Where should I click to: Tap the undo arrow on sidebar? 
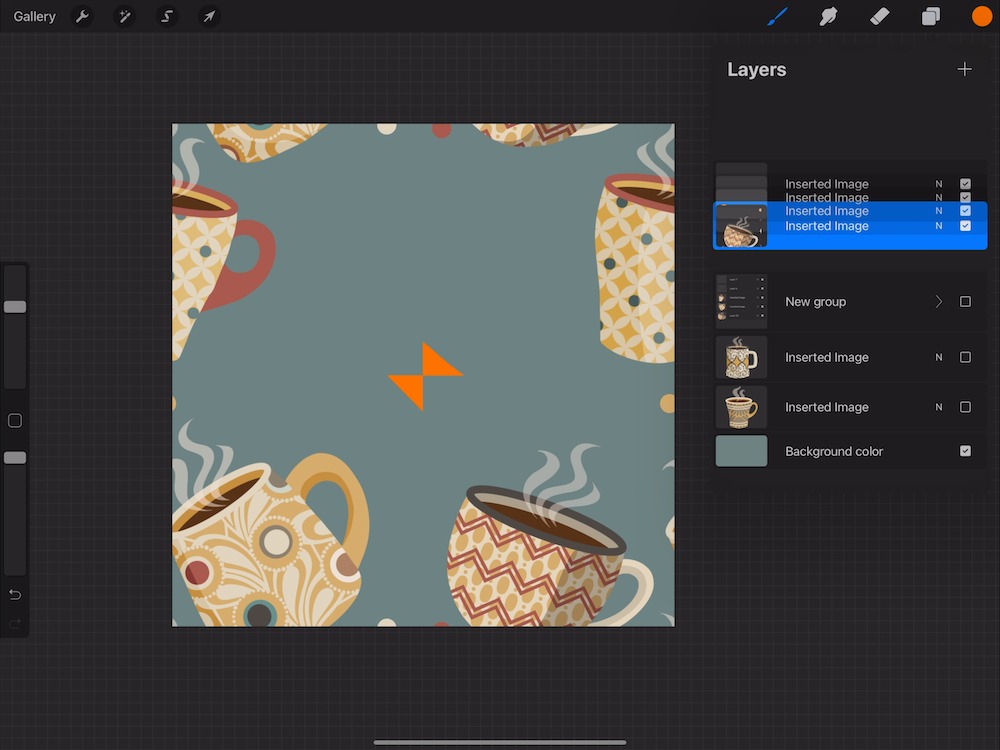pos(15,595)
